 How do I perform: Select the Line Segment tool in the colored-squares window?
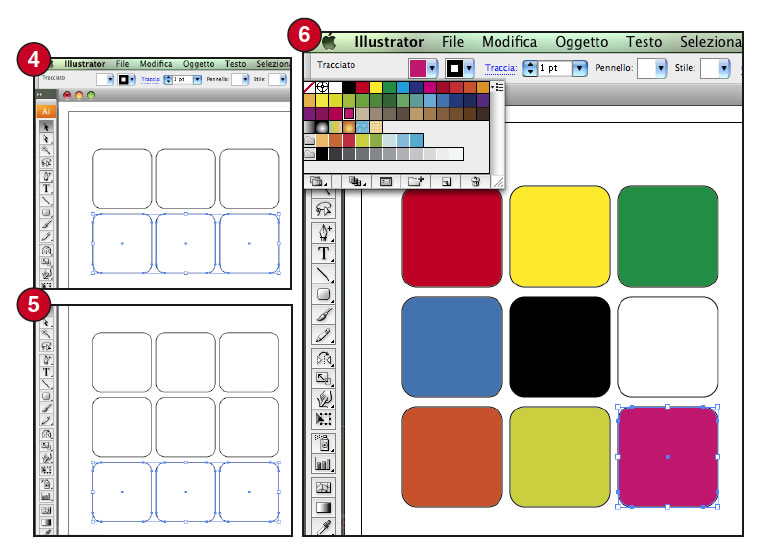(323, 274)
